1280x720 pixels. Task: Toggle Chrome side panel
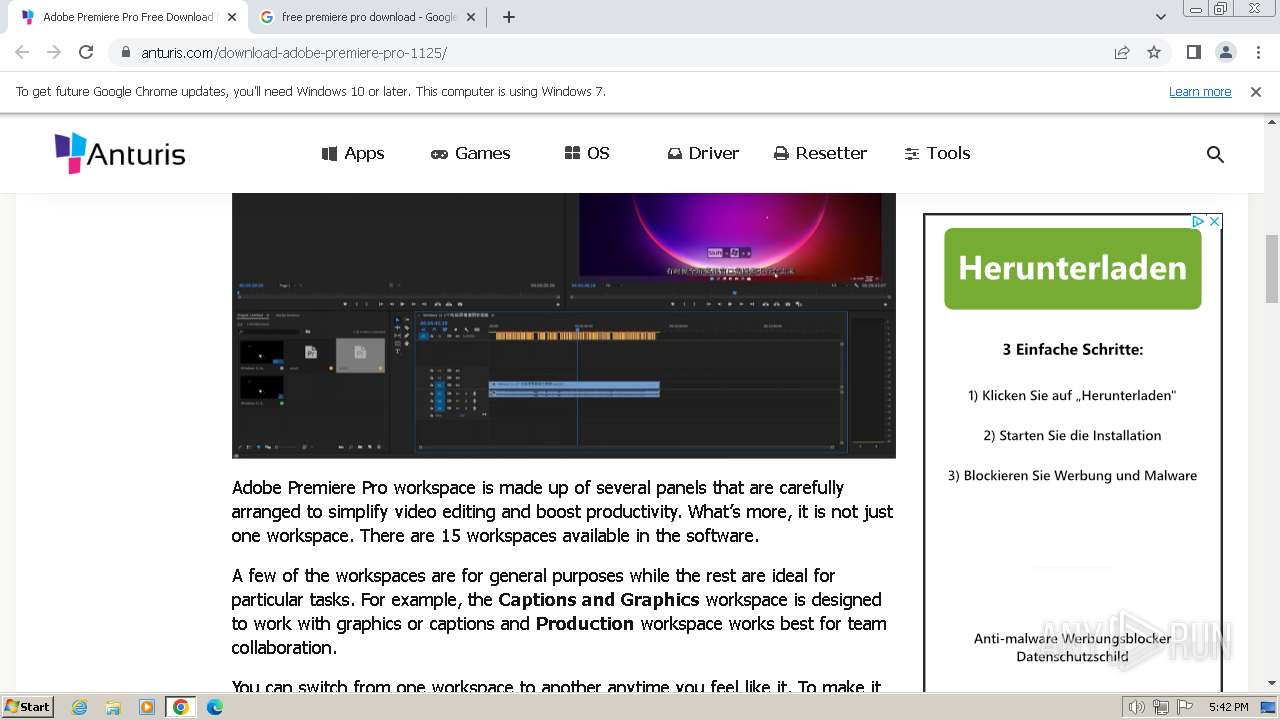tap(1193, 52)
